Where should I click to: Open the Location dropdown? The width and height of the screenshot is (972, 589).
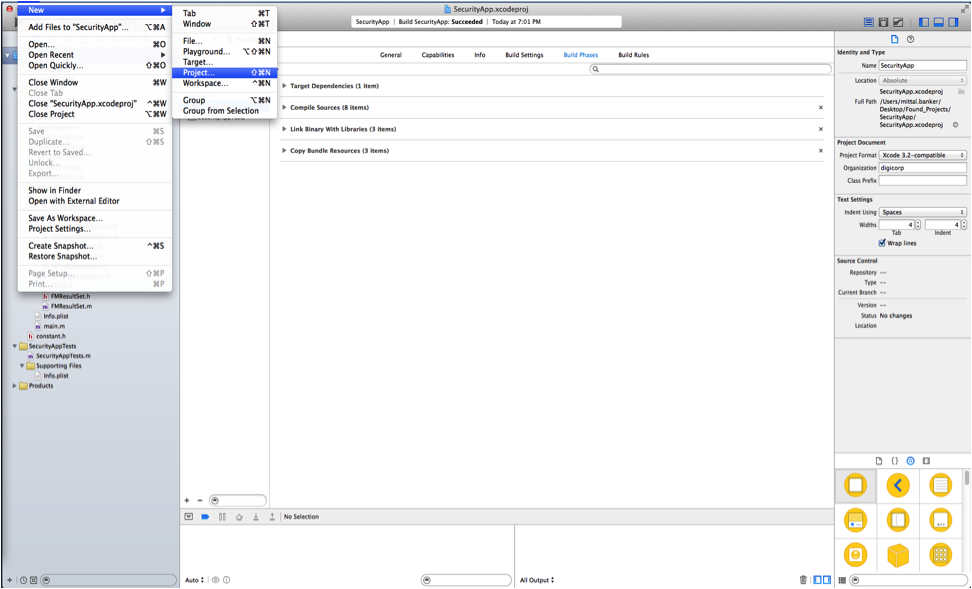tap(922, 81)
